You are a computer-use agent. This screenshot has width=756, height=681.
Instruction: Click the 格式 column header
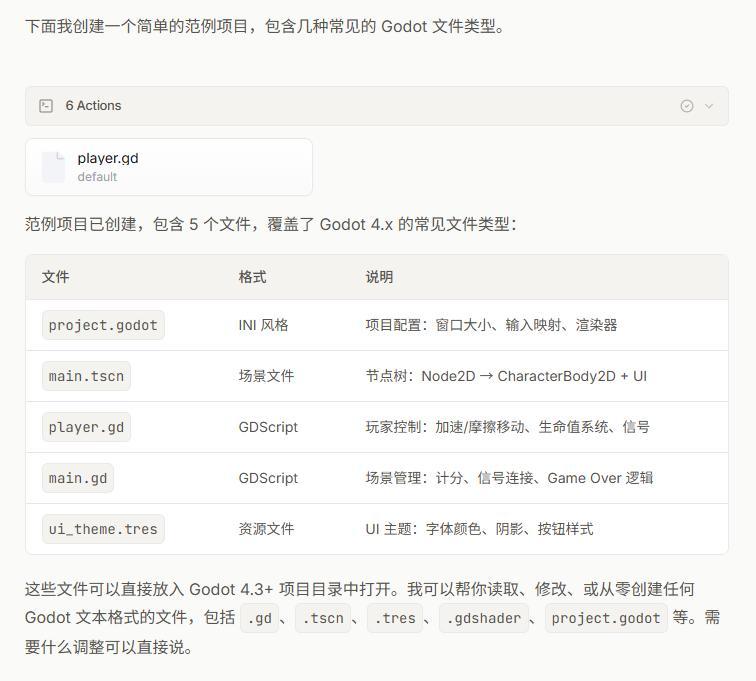click(x=252, y=277)
